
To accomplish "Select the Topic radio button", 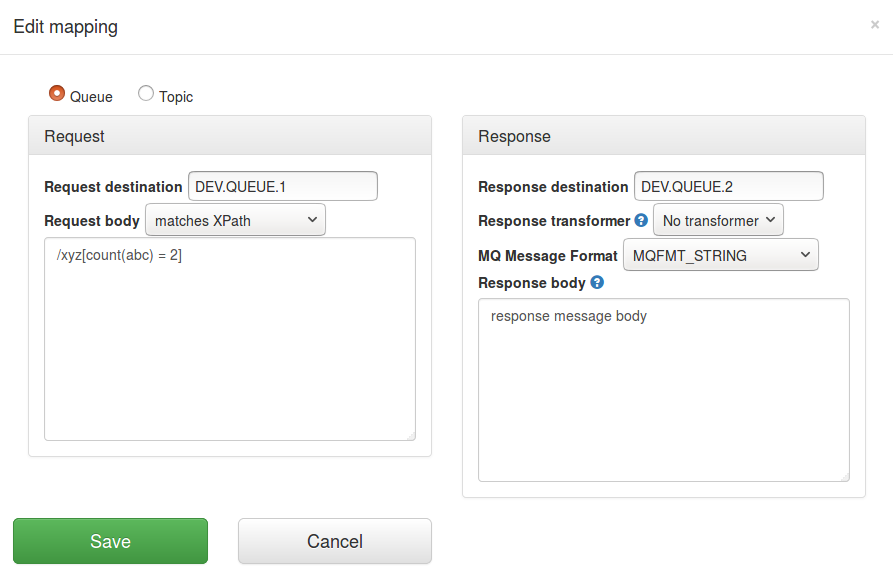I will (x=145, y=93).
